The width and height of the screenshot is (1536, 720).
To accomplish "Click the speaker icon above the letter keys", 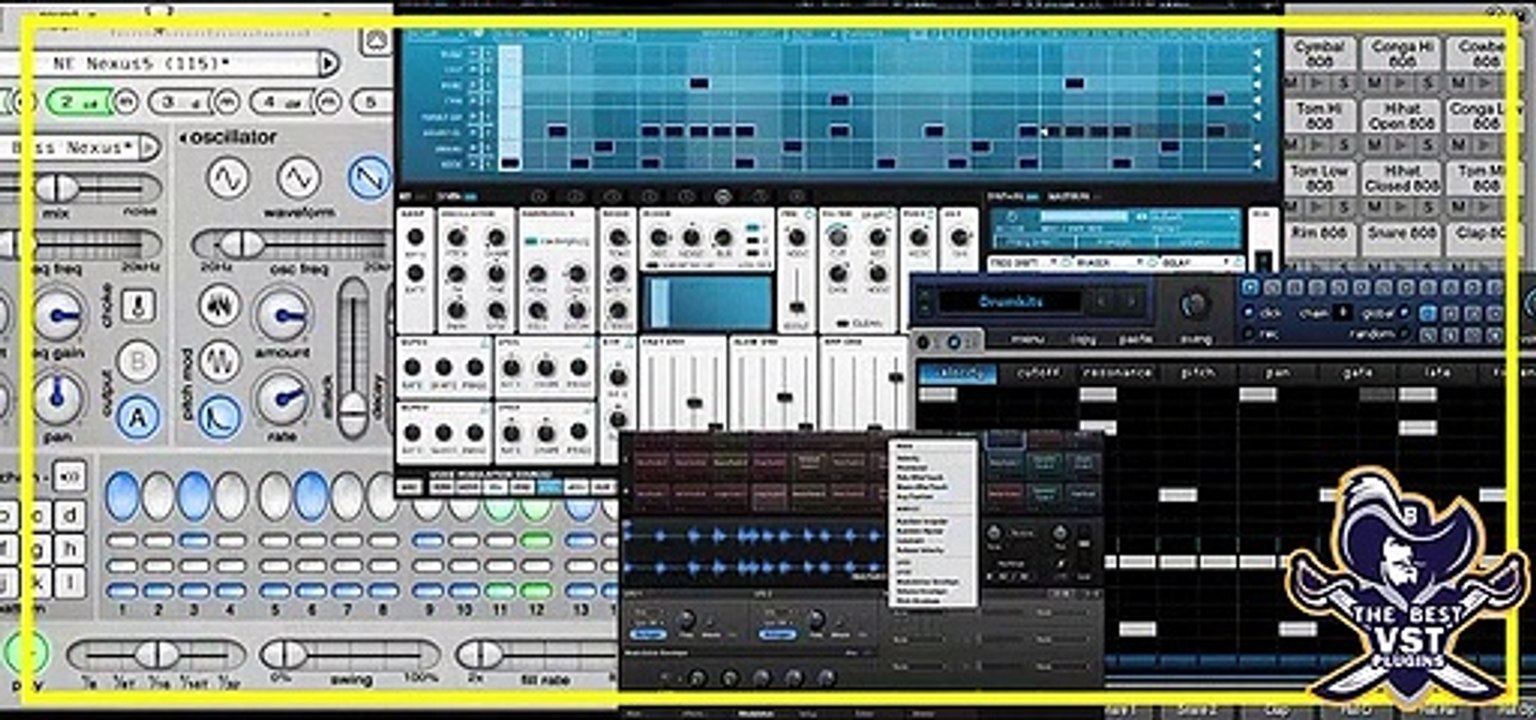I will click(69, 476).
